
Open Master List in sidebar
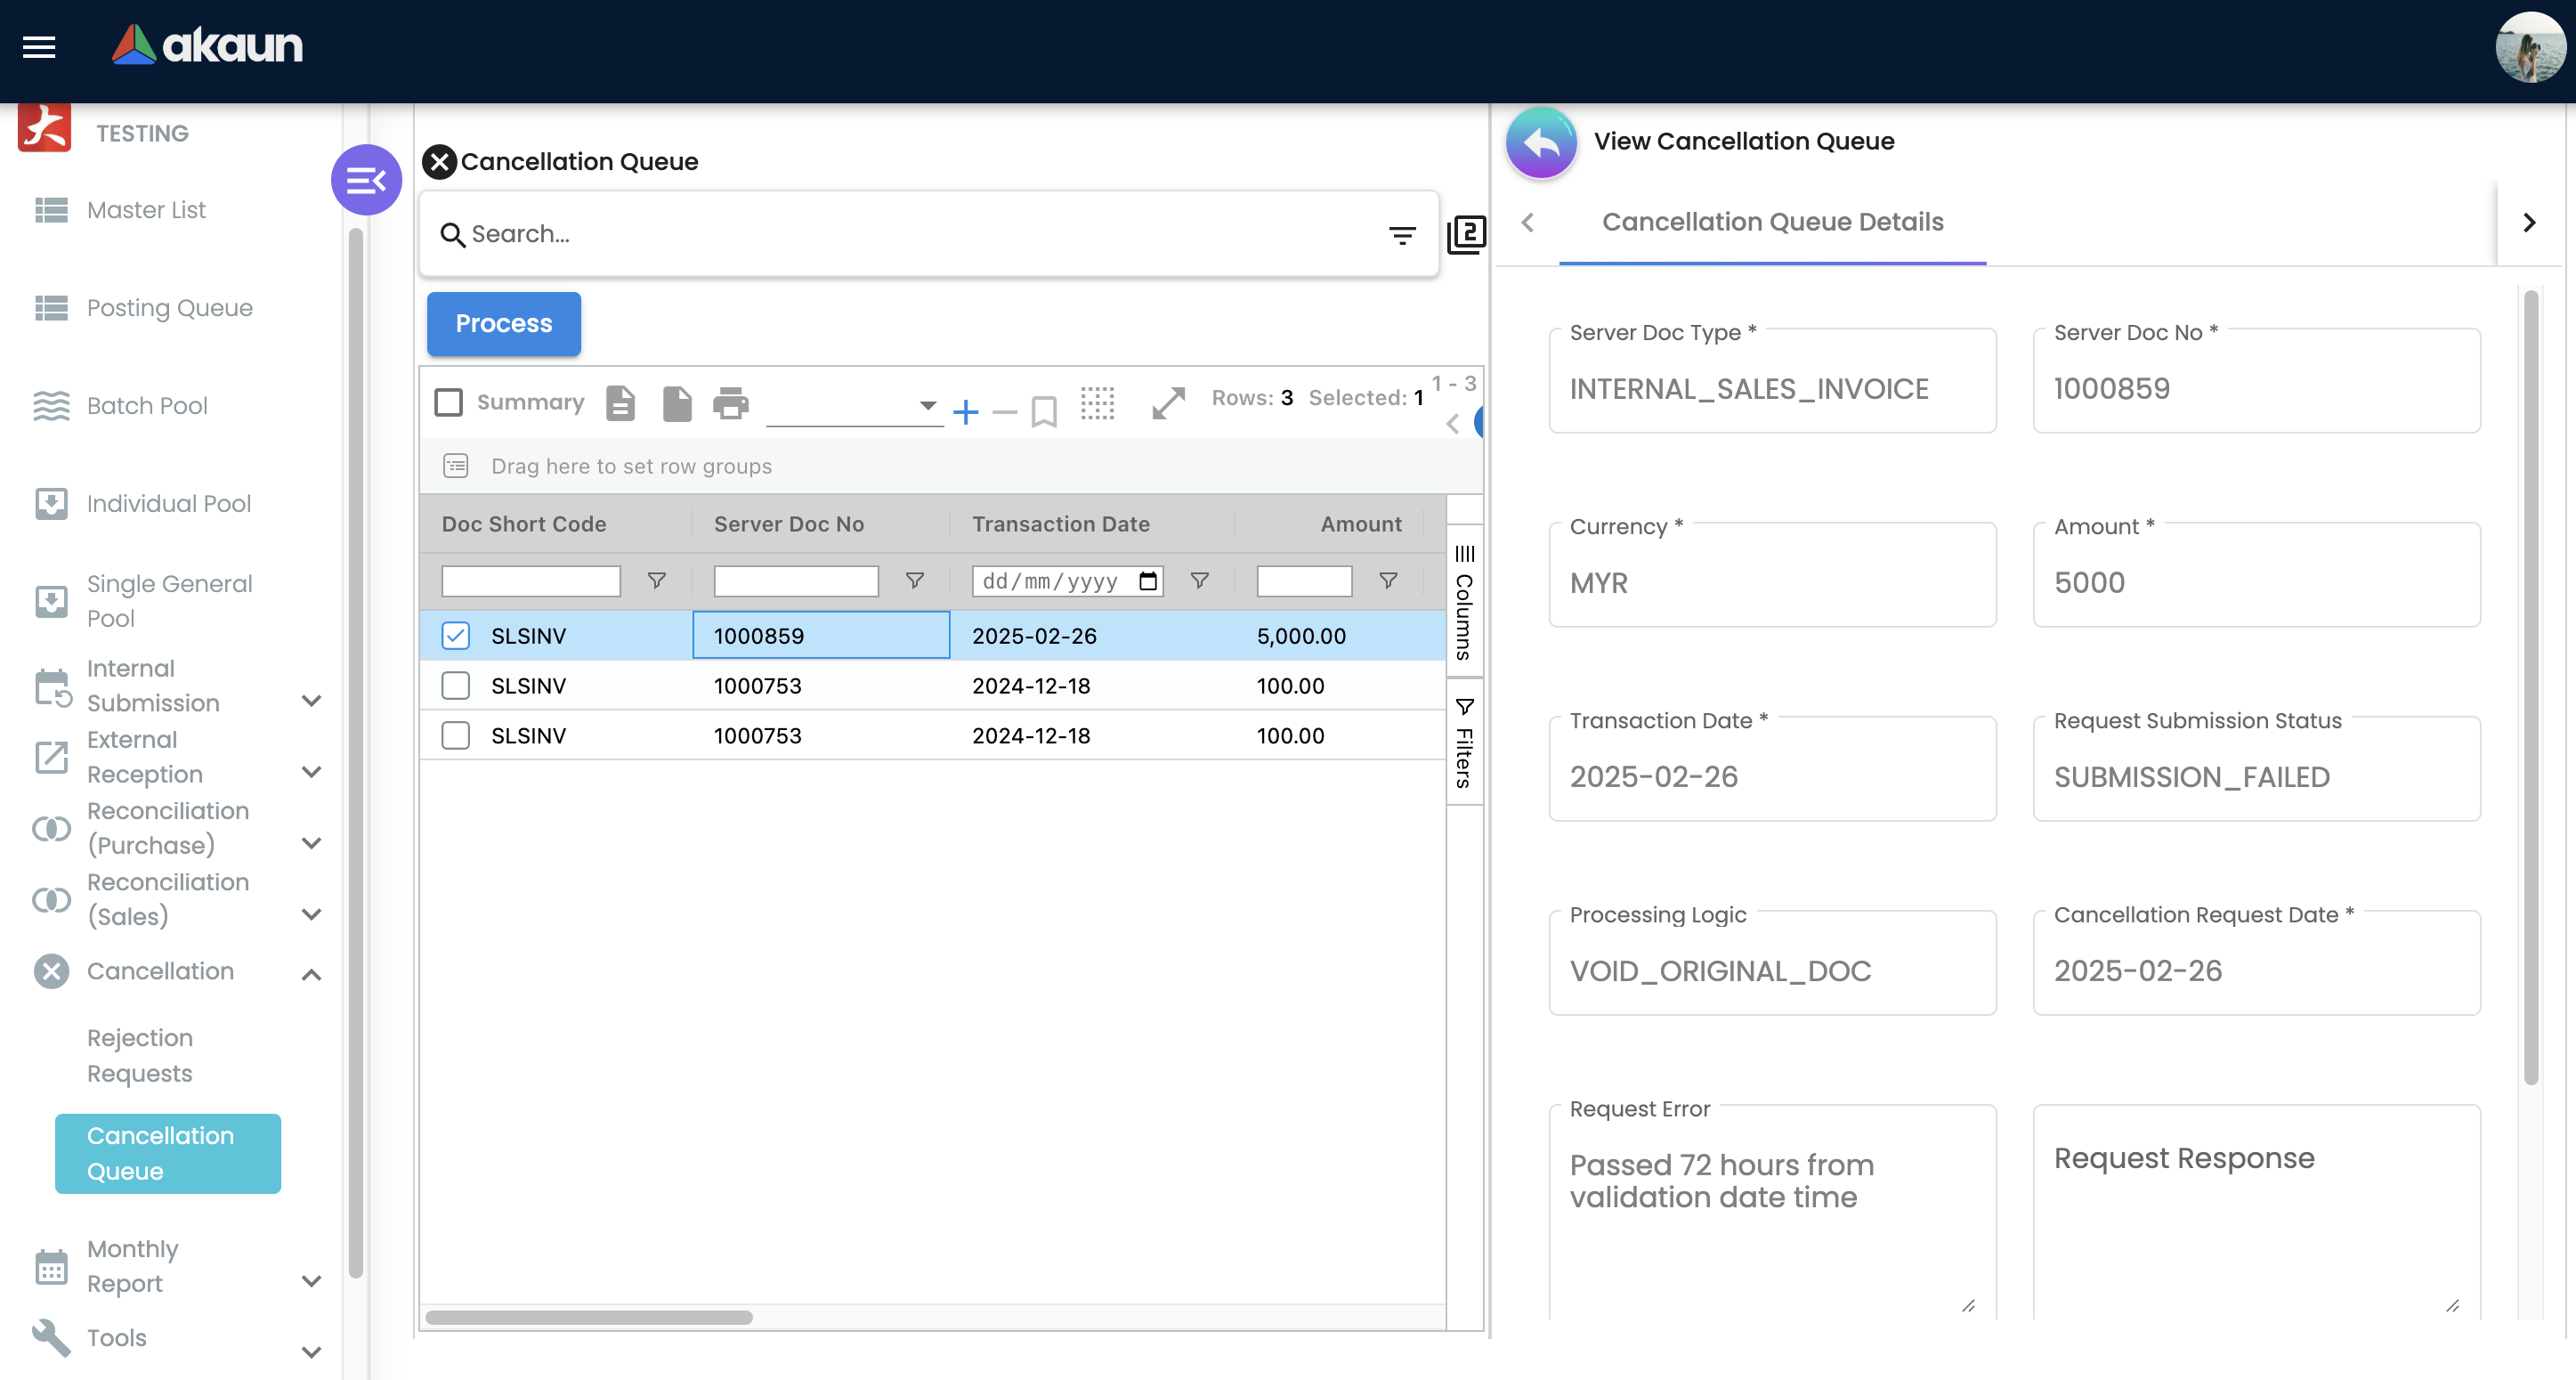click(146, 210)
